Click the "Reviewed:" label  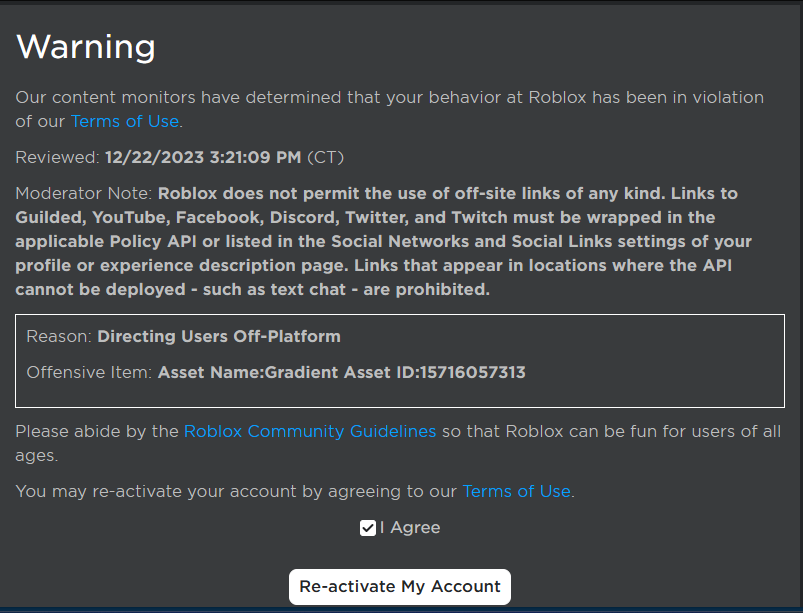(x=57, y=157)
